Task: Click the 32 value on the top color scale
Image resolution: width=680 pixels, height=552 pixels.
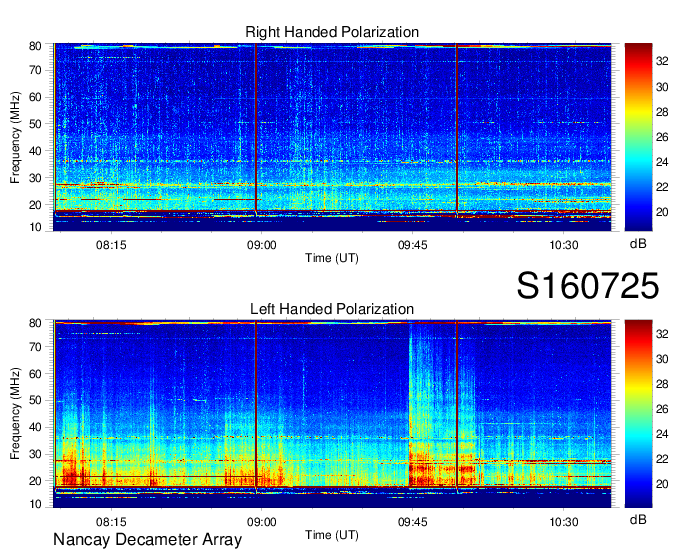Action: [662, 62]
